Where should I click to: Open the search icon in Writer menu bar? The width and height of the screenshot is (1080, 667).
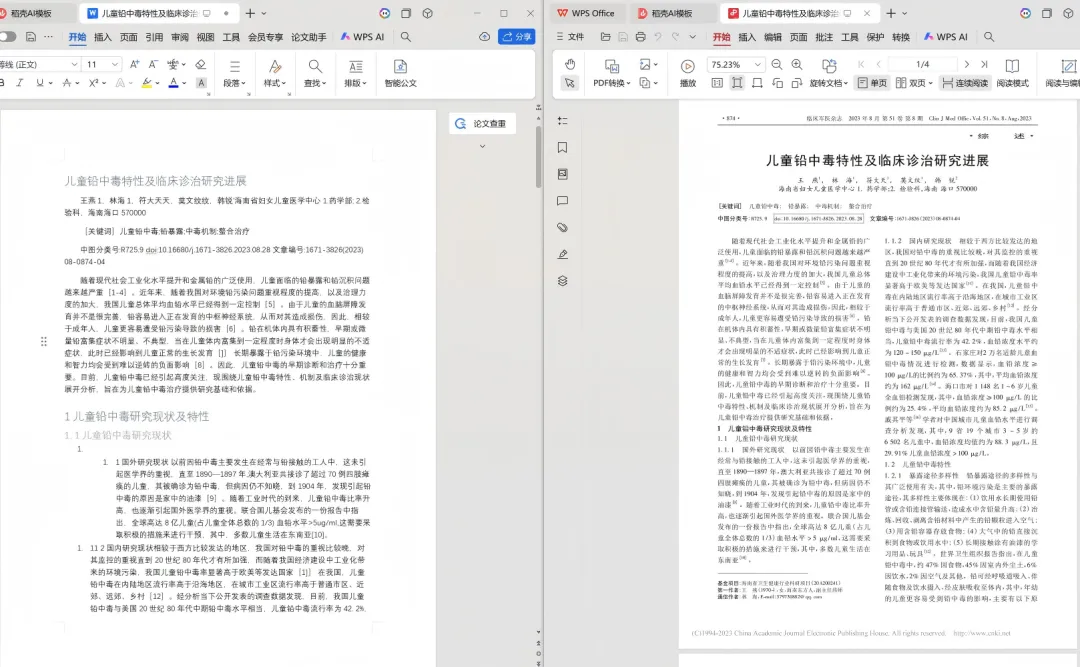click(x=406, y=37)
